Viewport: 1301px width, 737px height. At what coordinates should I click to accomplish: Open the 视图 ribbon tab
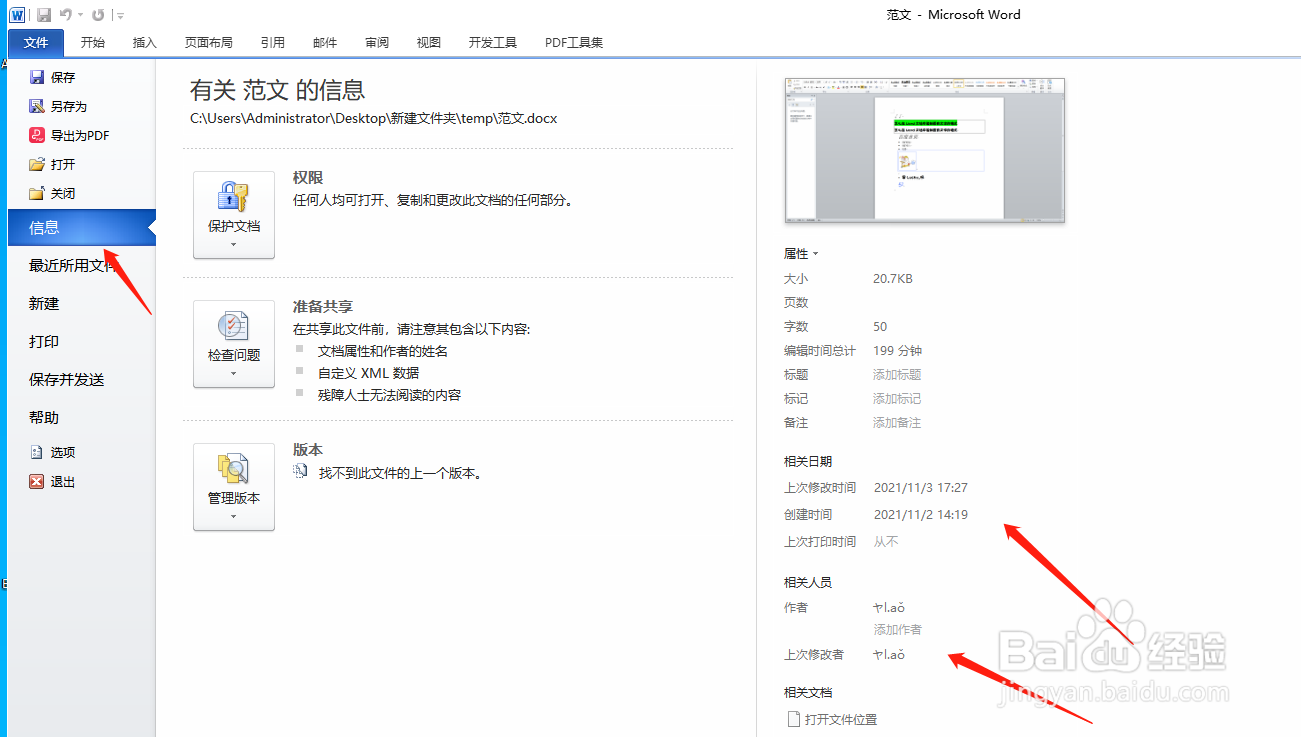[429, 43]
